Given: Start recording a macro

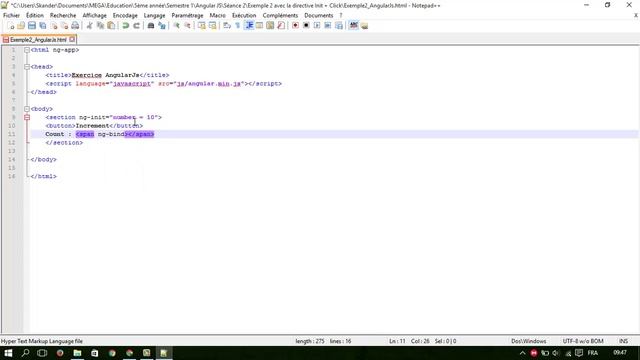Looking at the screenshot, I should [295, 26].
